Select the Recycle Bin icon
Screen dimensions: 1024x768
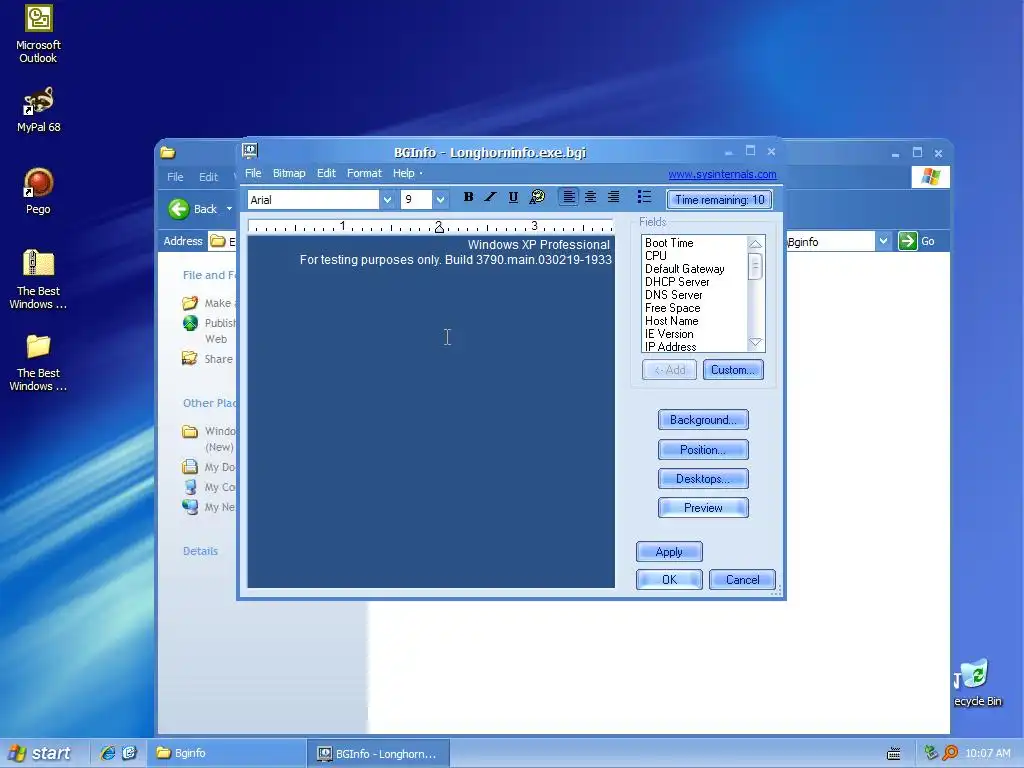pos(977,683)
